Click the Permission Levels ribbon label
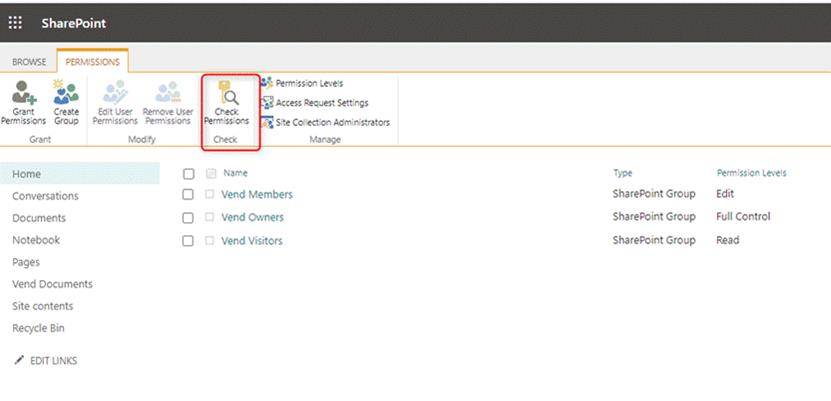Viewport: 831px width, 401px height. point(310,84)
